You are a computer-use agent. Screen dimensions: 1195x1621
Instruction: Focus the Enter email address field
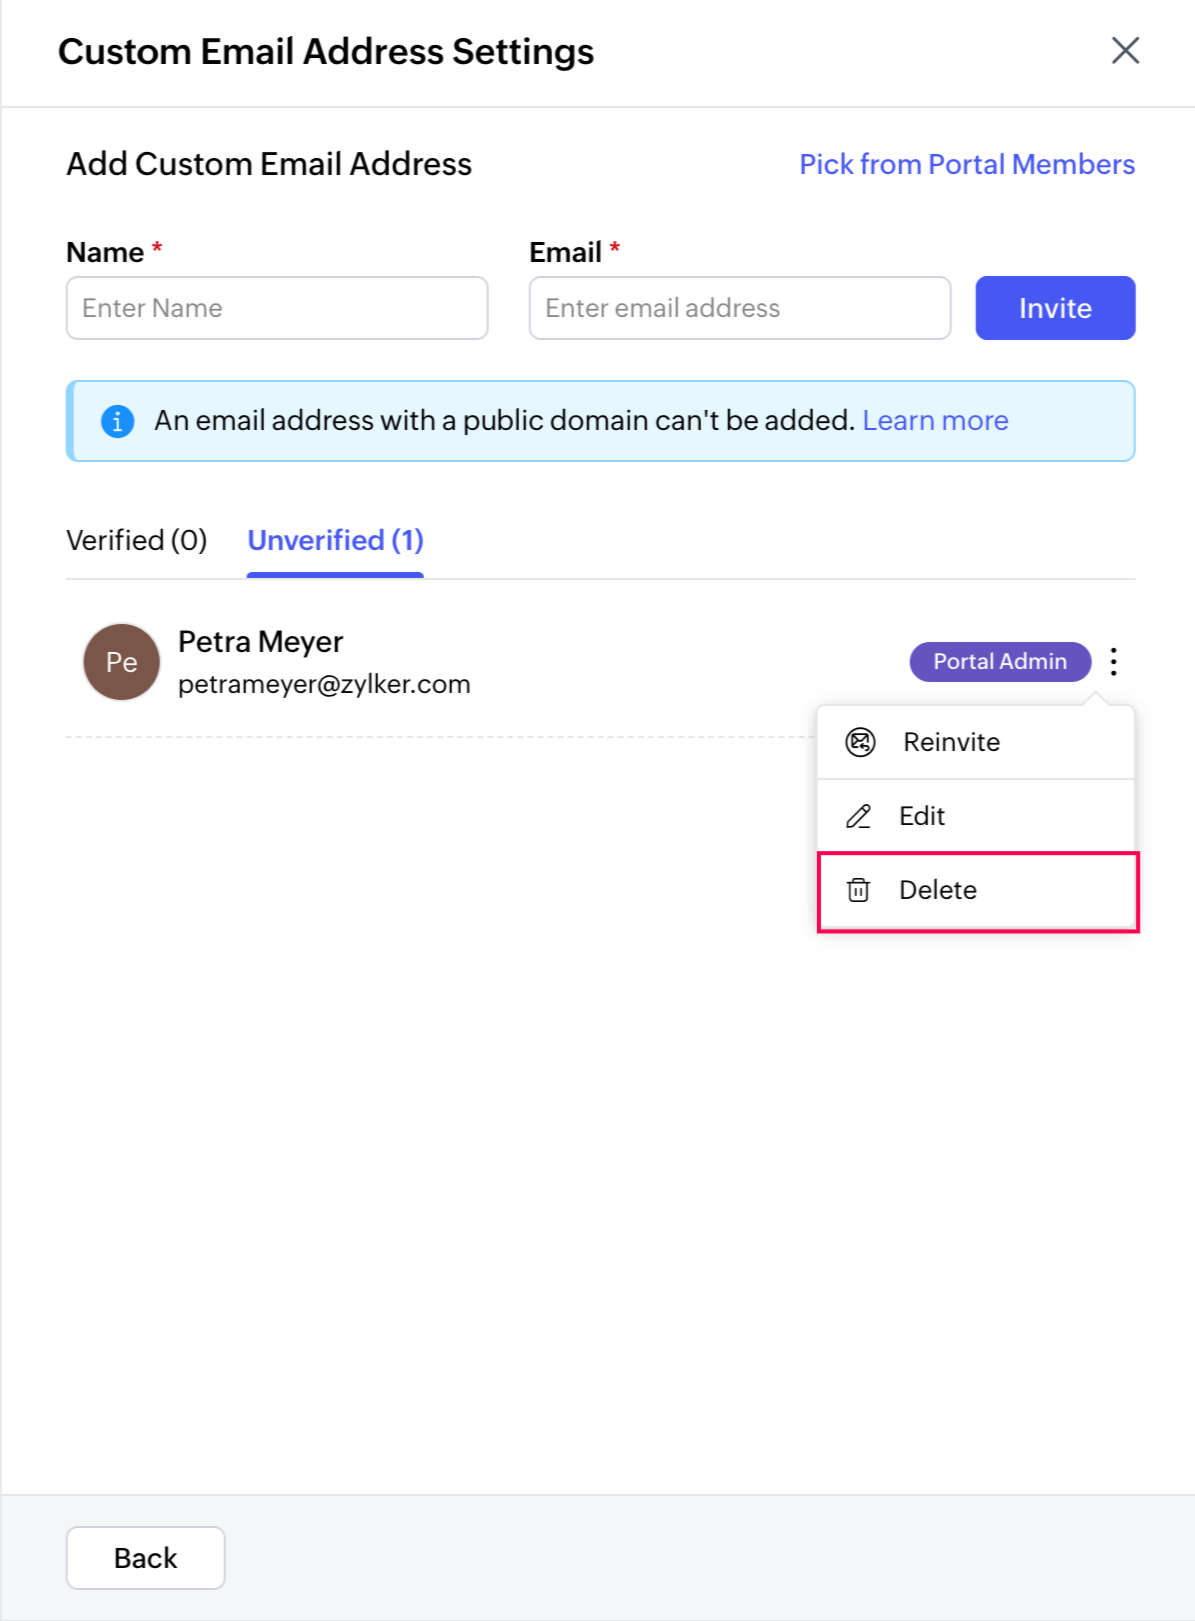(740, 308)
